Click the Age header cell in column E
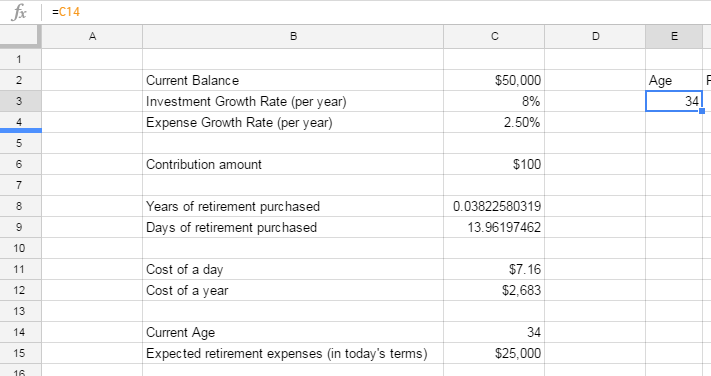This screenshot has width=711, height=376. pyautogui.click(x=674, y=80)
